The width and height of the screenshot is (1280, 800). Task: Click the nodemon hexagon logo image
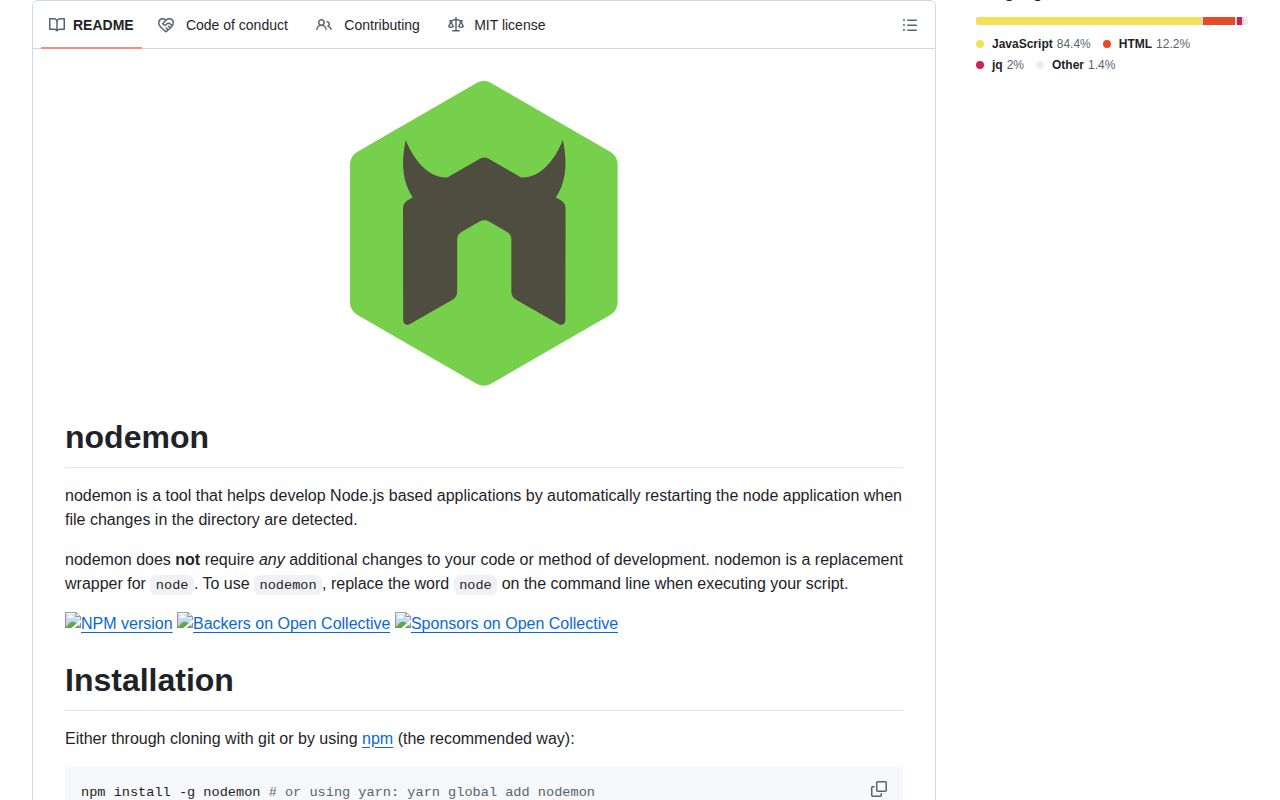tap(484, 233)
